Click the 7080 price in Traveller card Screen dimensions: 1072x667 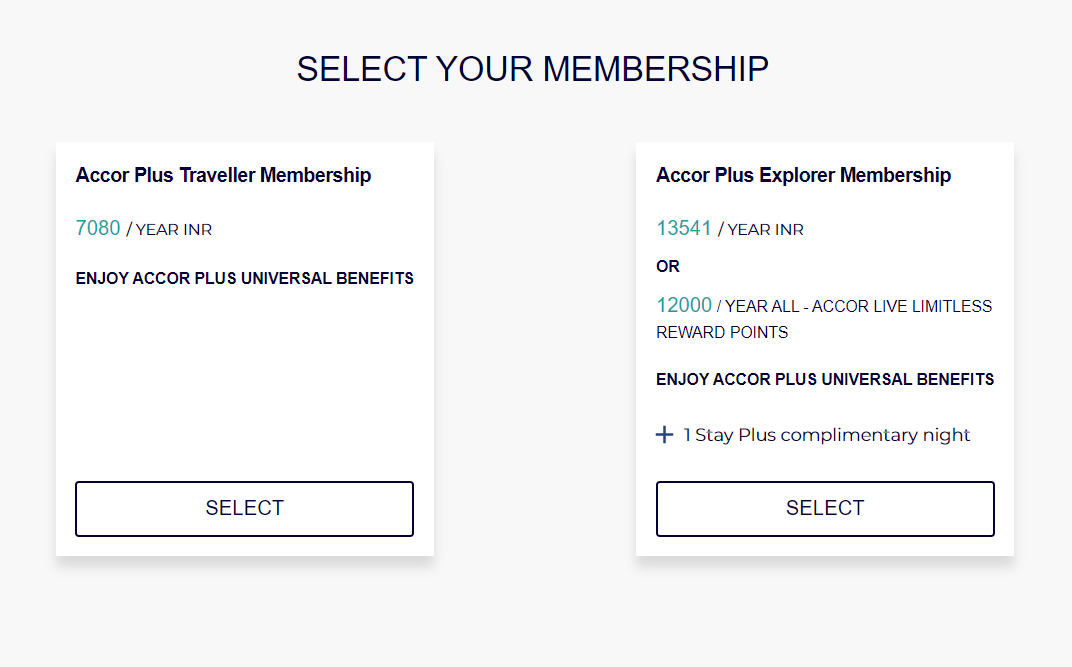point(98,228)
